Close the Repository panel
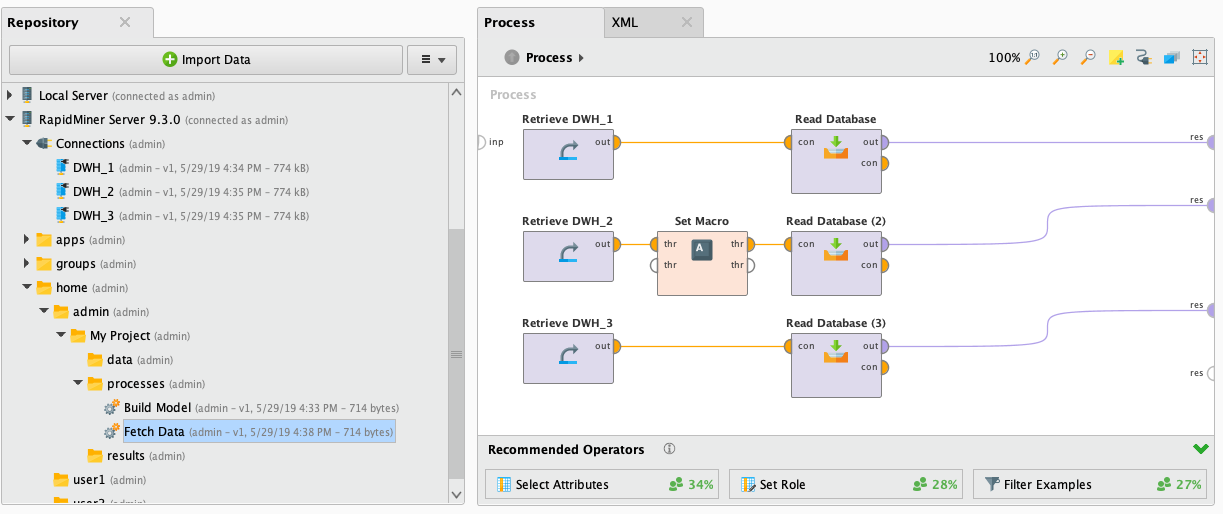 (124, 22)
